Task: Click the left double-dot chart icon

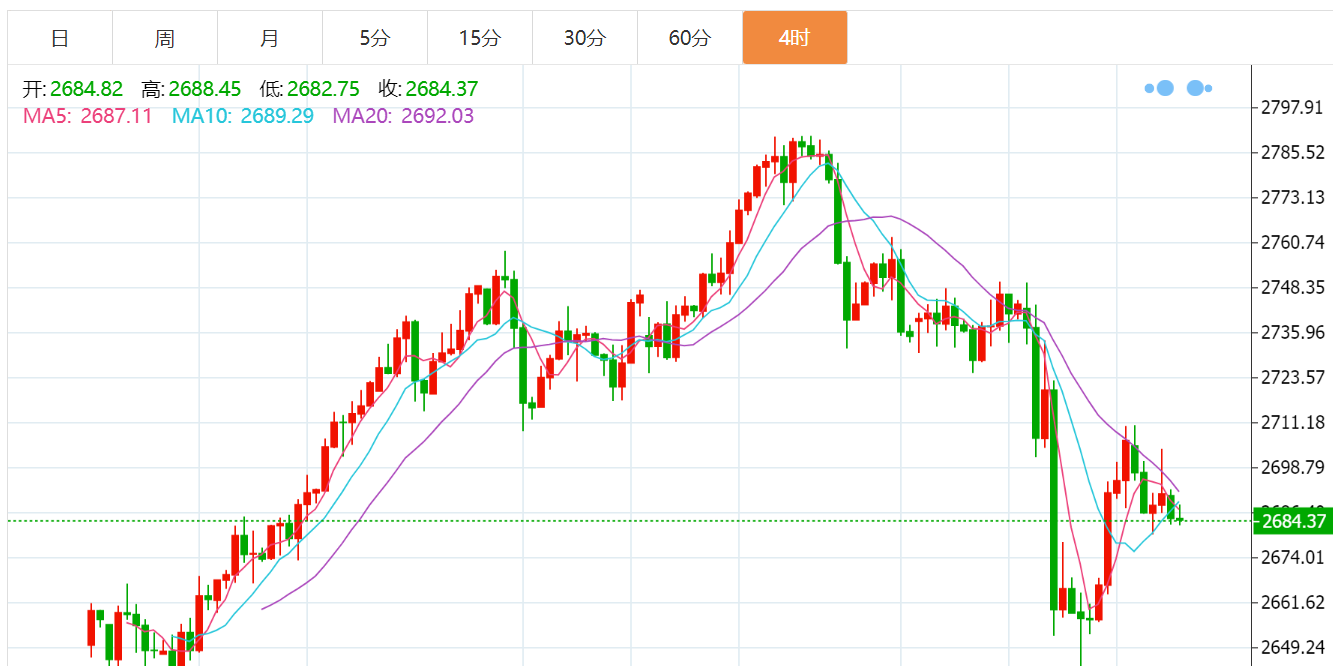Action: click(x=1159, y=89)
